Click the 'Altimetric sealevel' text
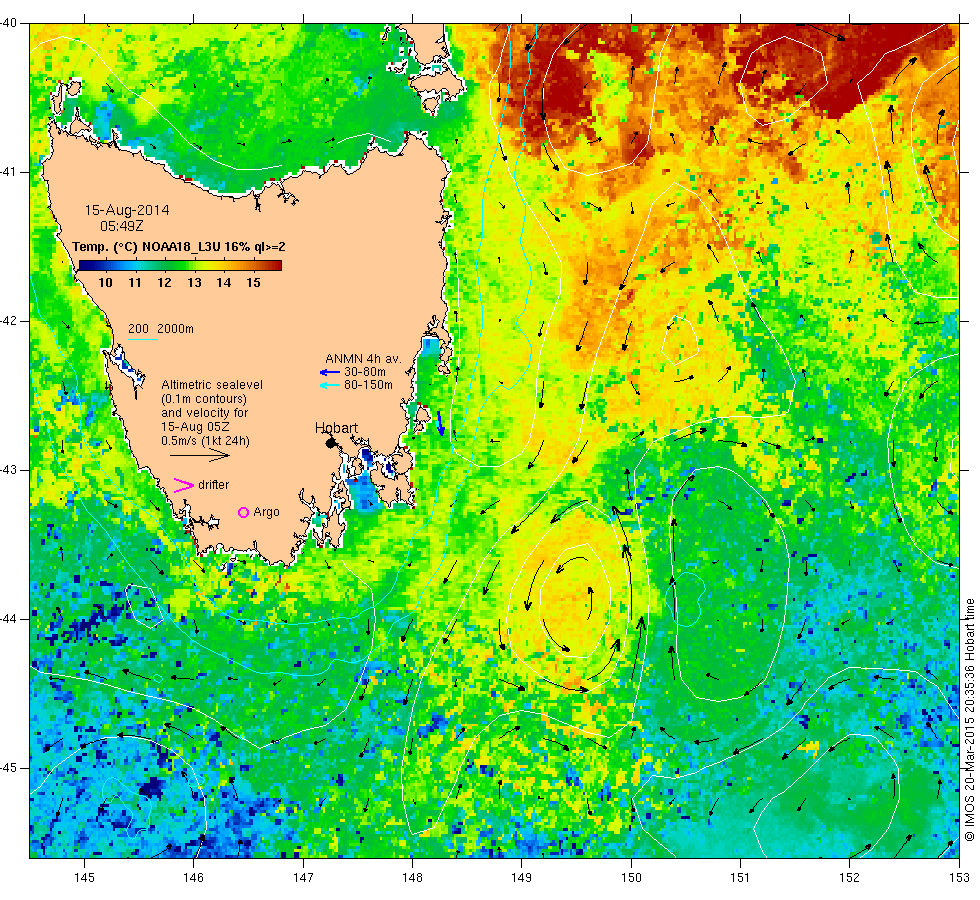The width and height of the screenshot is (980, 900). coord(212,385)
